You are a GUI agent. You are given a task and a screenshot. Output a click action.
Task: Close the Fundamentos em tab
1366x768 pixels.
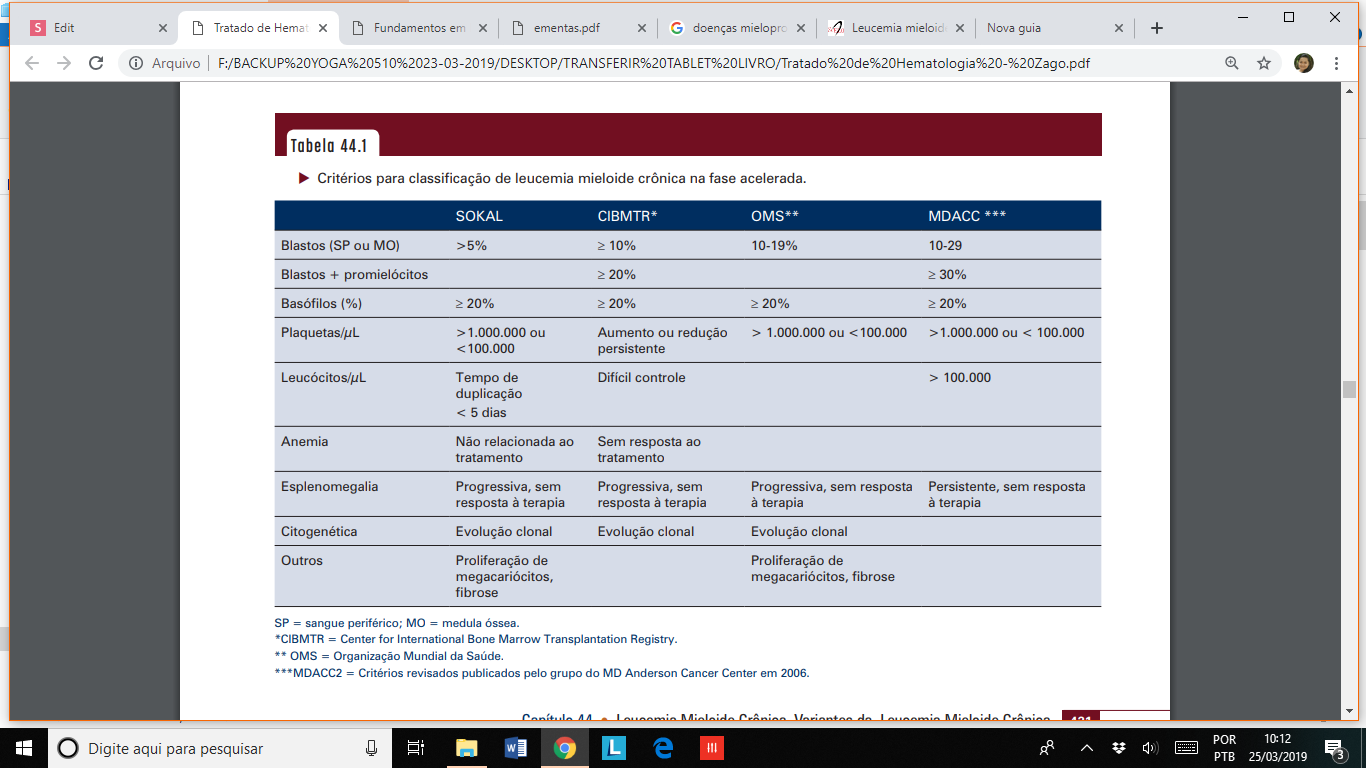click(482, 28)
